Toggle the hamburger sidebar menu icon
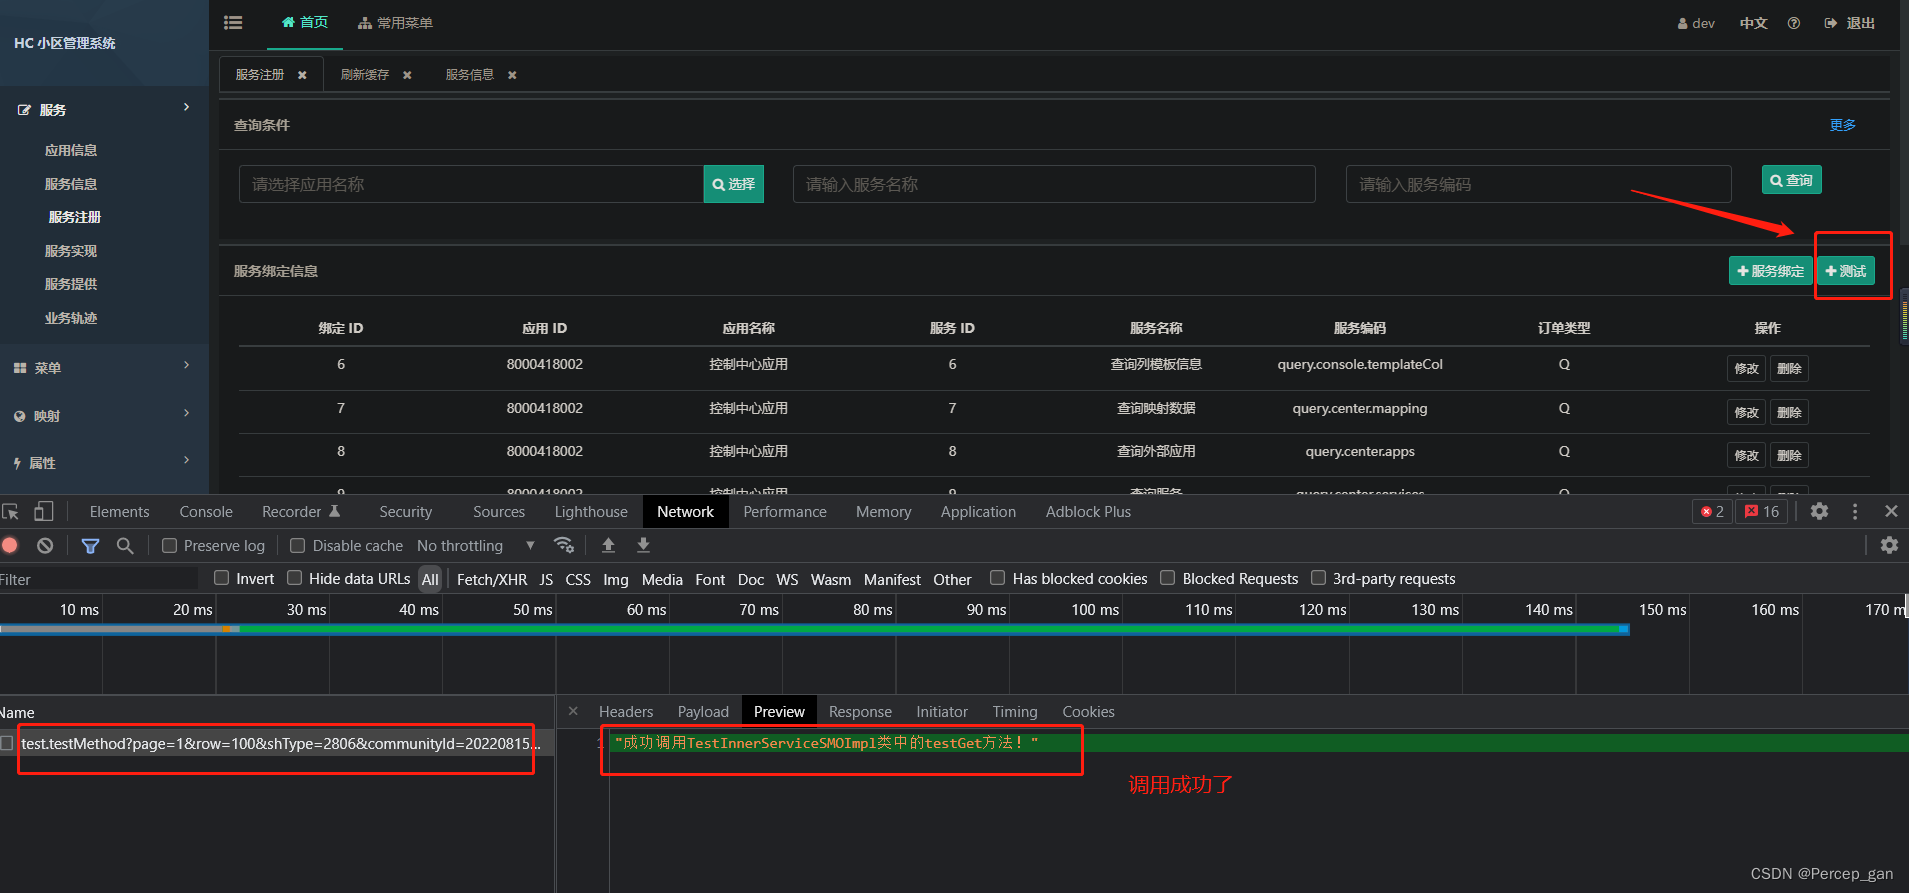The image size is (1909, 893). [x=233, y=22]
